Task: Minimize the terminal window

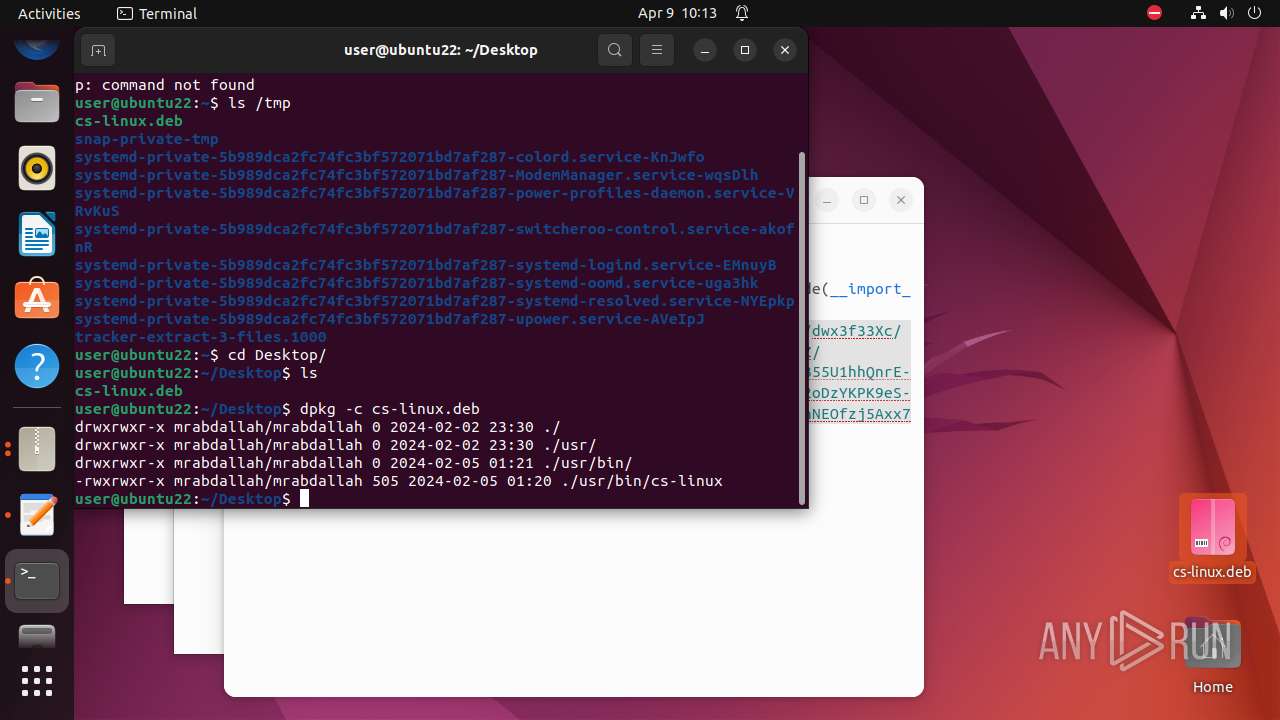Action: pyautogui.click(x=705, y=50)
